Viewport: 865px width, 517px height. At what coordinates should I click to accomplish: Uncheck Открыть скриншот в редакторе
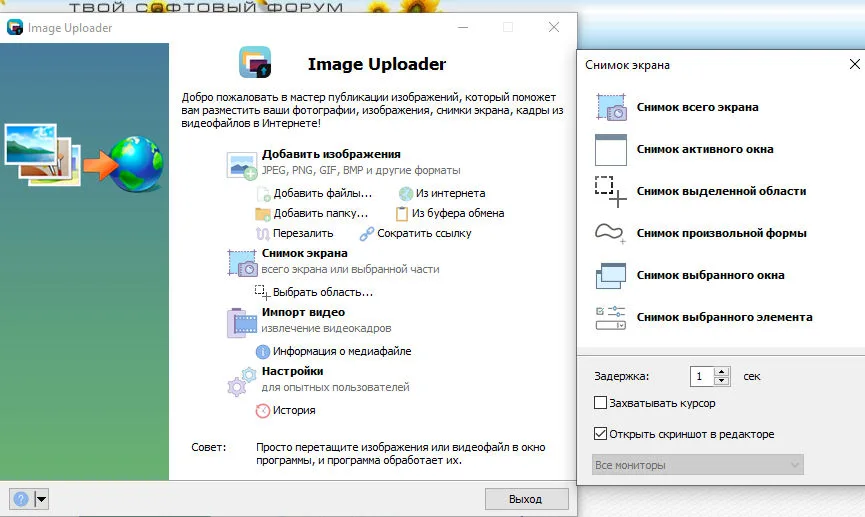600,434
